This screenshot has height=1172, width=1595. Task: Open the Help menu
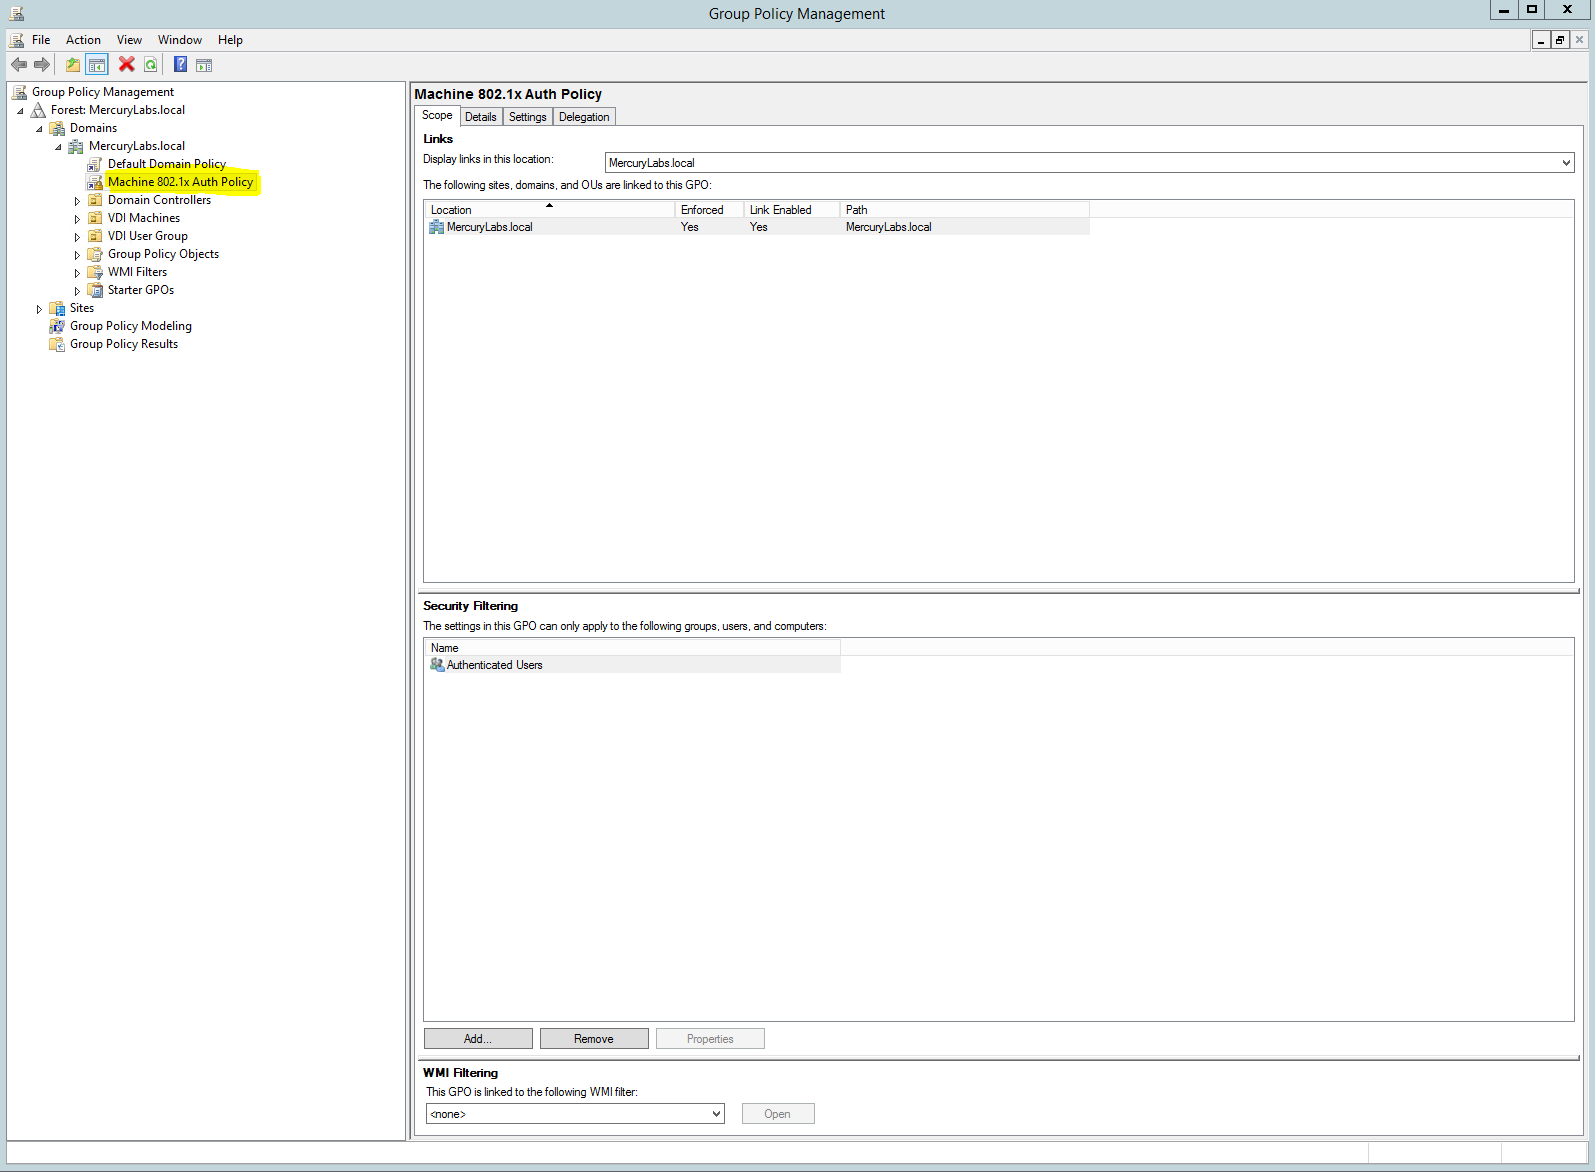(230, 40)
